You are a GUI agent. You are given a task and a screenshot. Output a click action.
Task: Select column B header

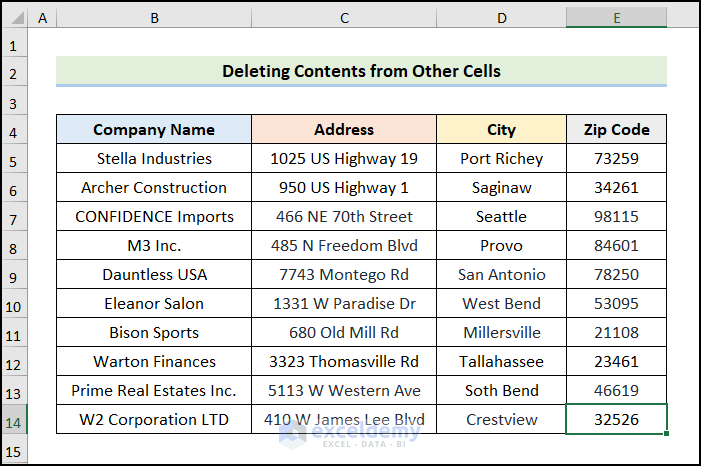tap(154, 18)
